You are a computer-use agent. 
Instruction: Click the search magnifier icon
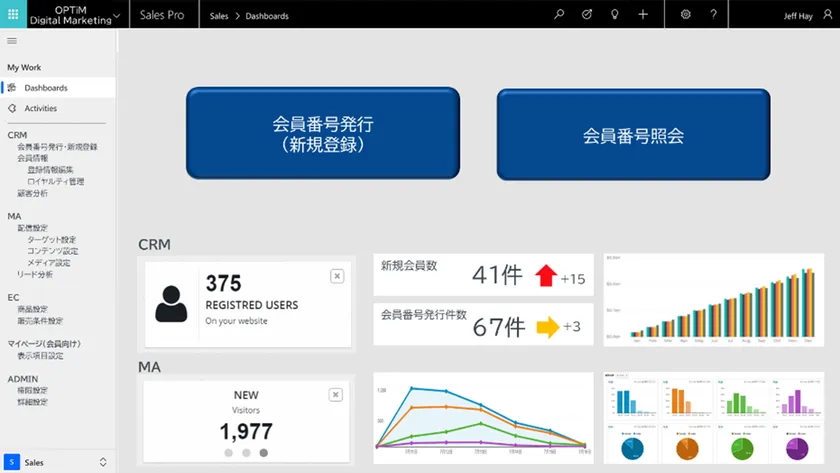point(559,15)
